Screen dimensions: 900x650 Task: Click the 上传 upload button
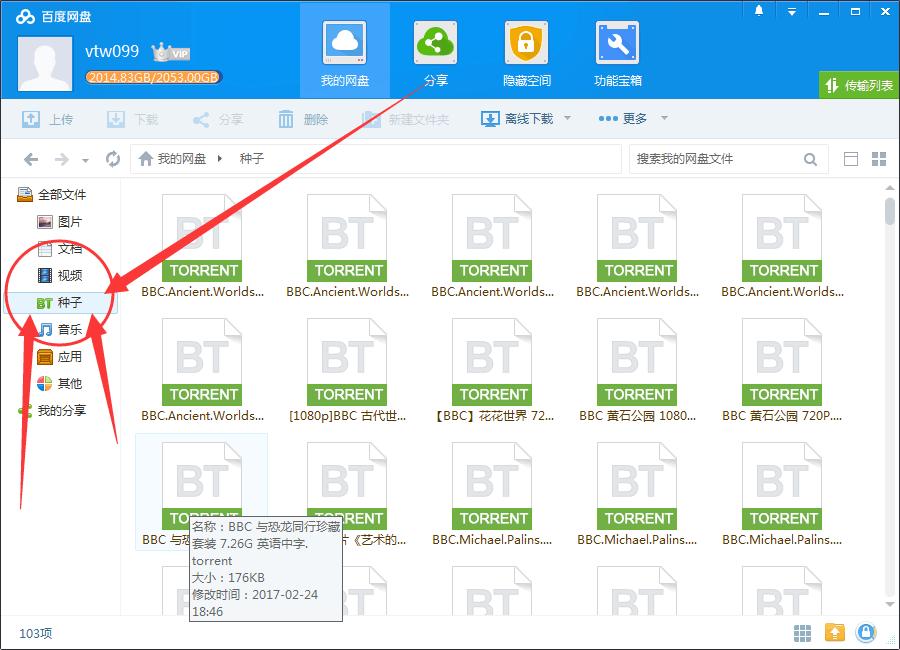click(x=48, y=119)
